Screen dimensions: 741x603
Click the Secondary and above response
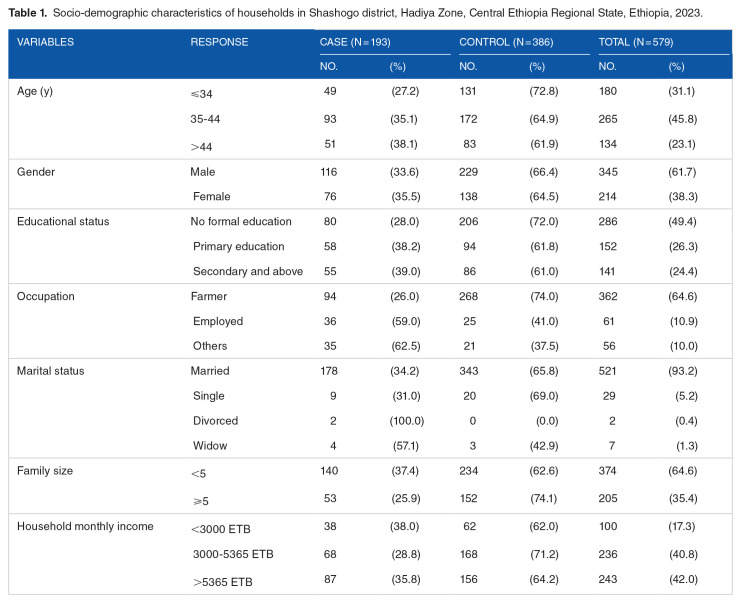[247, 271]
